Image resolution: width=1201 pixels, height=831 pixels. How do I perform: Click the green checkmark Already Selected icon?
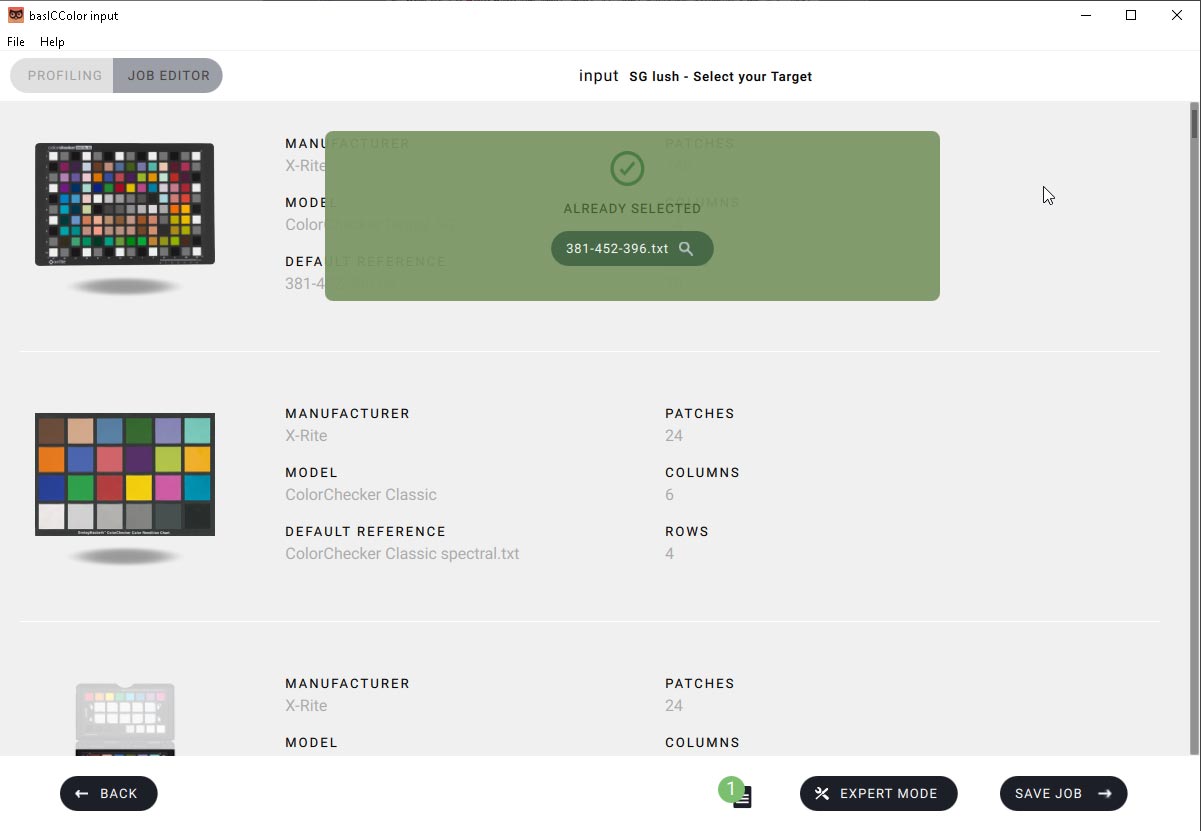pyautogui.click(x=627, y=168)
